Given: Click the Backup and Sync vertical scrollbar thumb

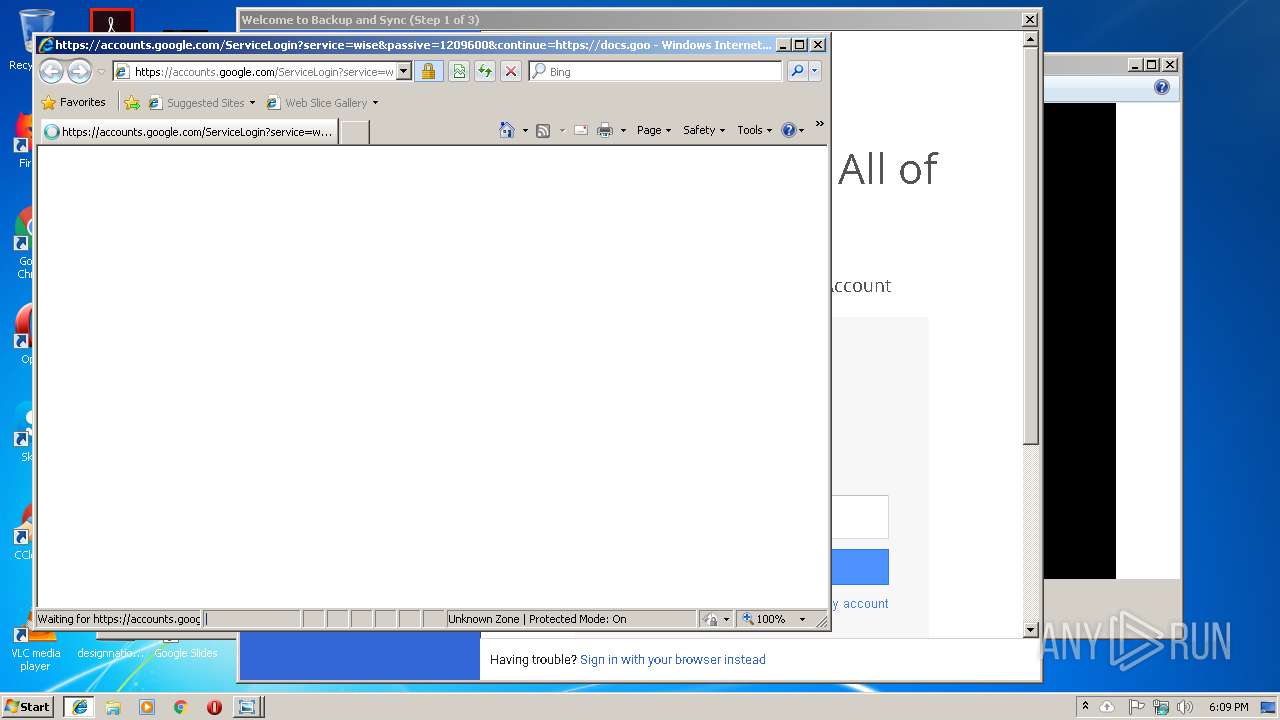Looking at the screenshot, I should pyautogui.click(x=1031, y=247).
